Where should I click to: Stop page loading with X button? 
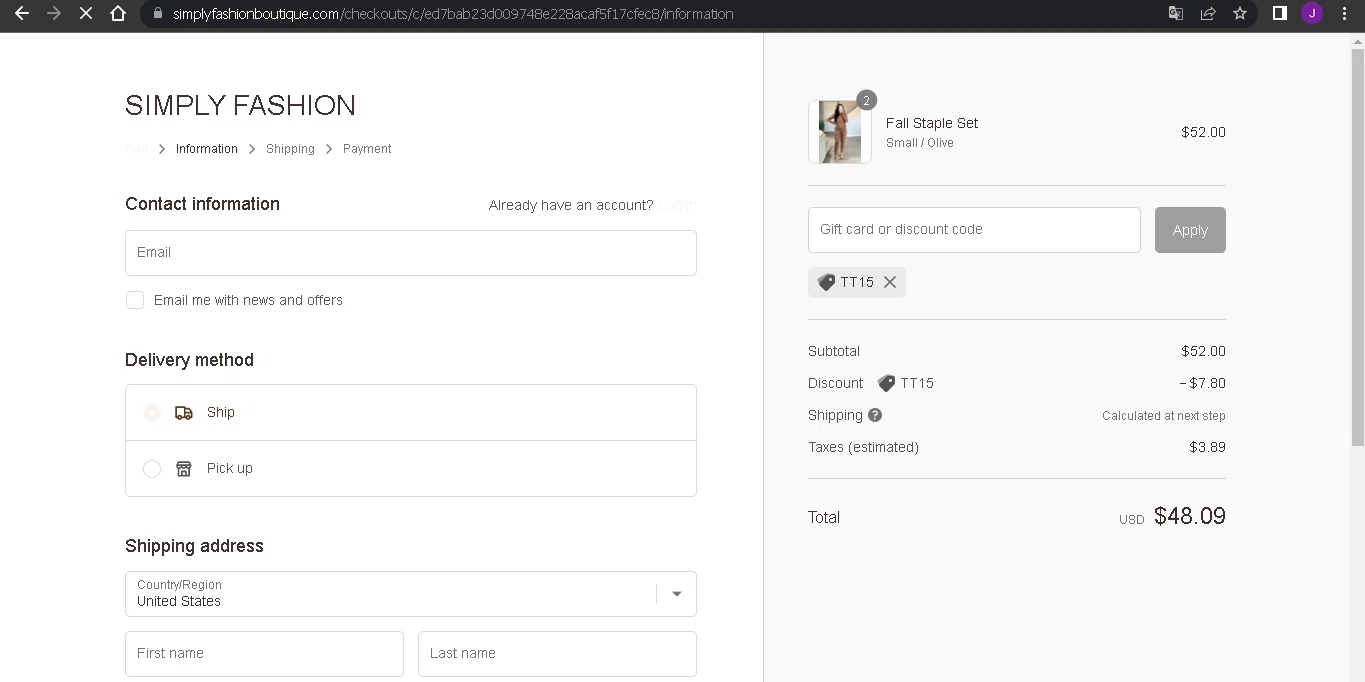[x=86, y=14]
